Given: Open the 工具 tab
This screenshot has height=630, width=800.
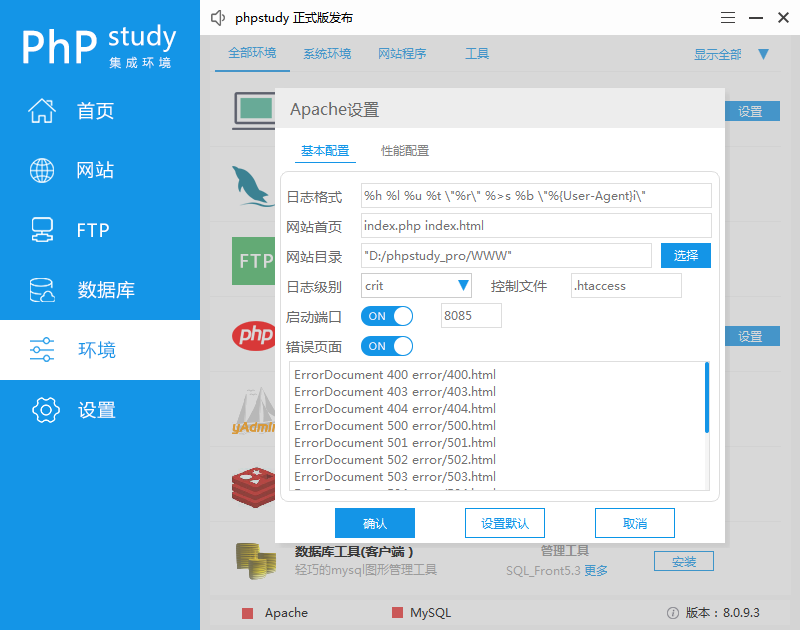Looking at the screenshot, I should click(477, 53).
